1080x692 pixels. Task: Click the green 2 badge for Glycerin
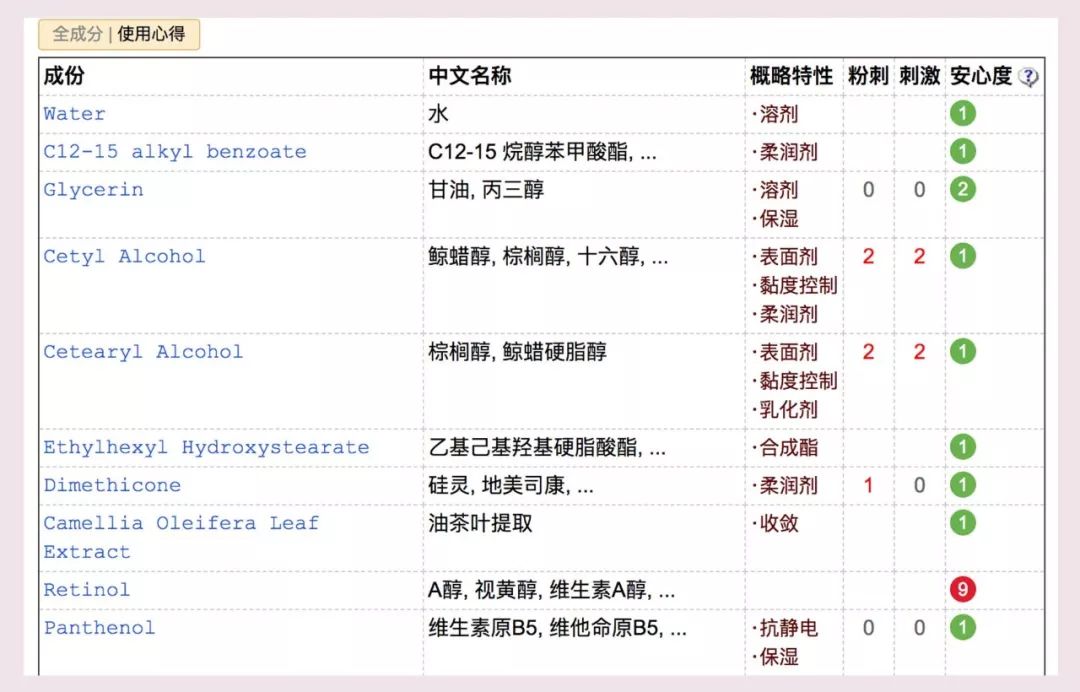pyautogui.click(x=962, y=189)
